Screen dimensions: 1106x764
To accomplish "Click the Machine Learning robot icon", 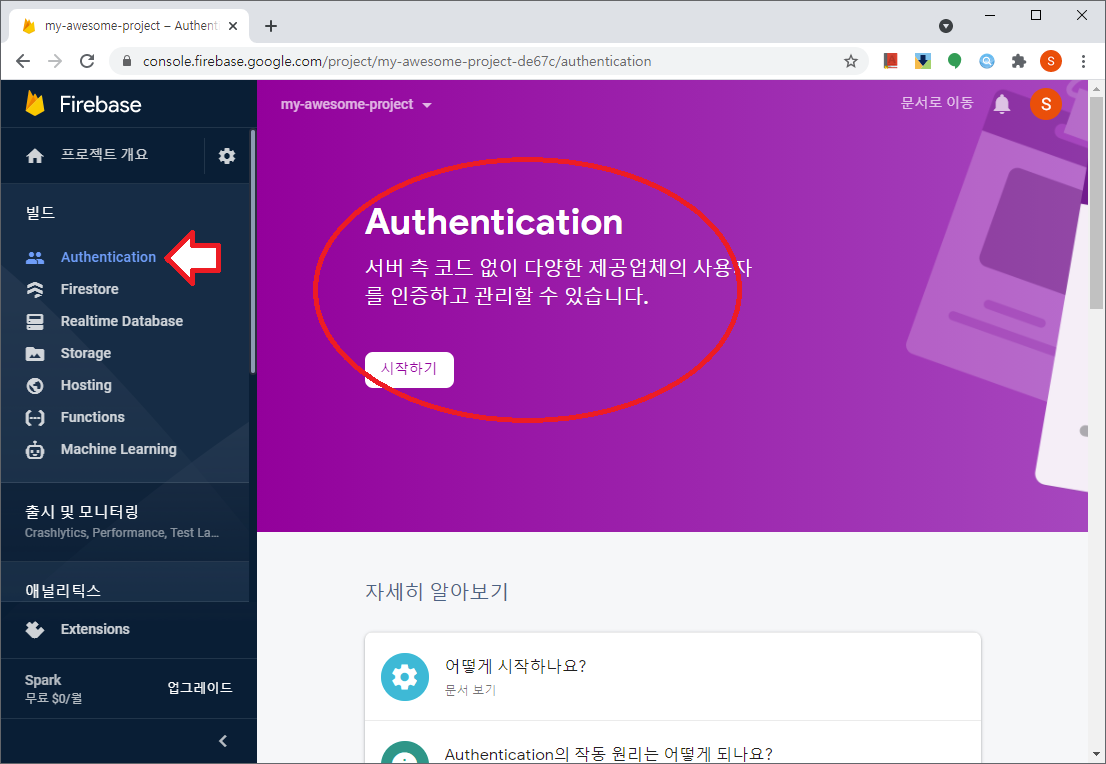I will click(35, 449).
